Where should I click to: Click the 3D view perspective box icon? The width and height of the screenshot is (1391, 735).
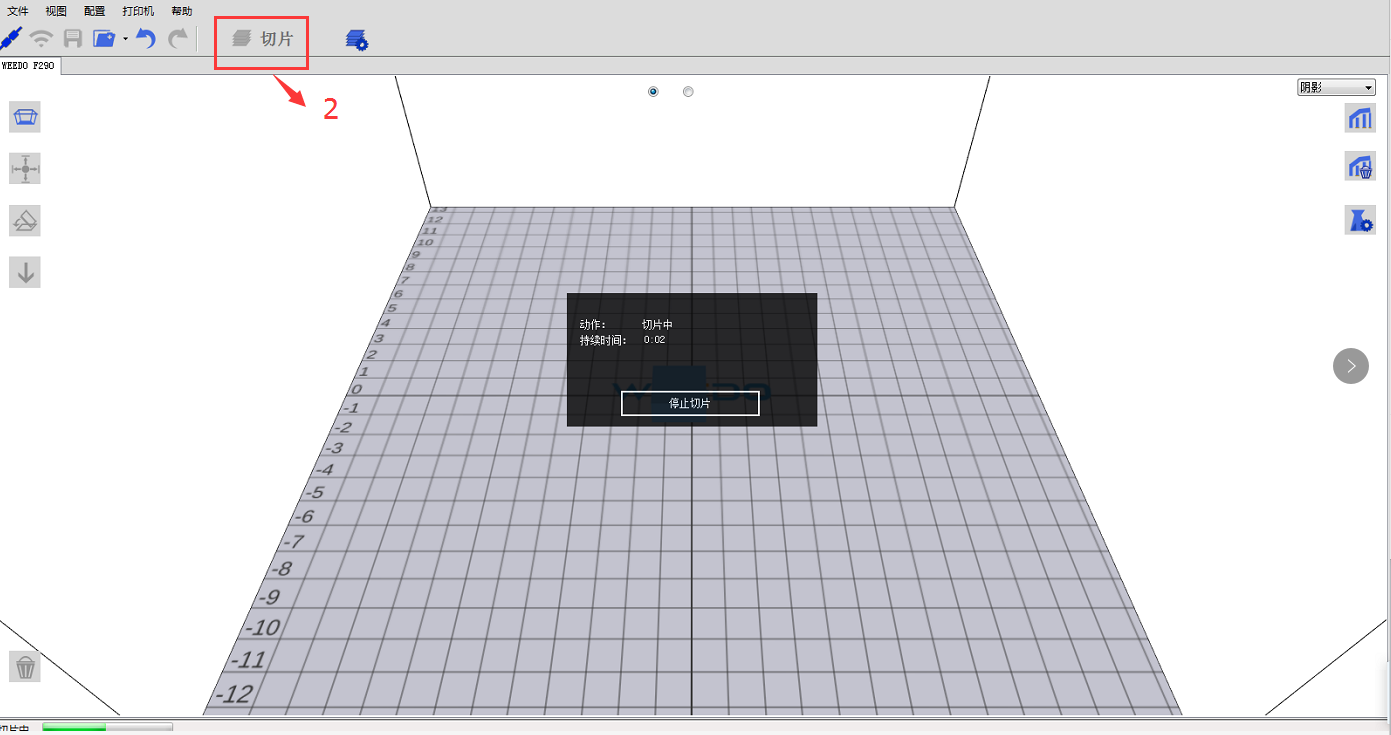click(x=25, y=117)
